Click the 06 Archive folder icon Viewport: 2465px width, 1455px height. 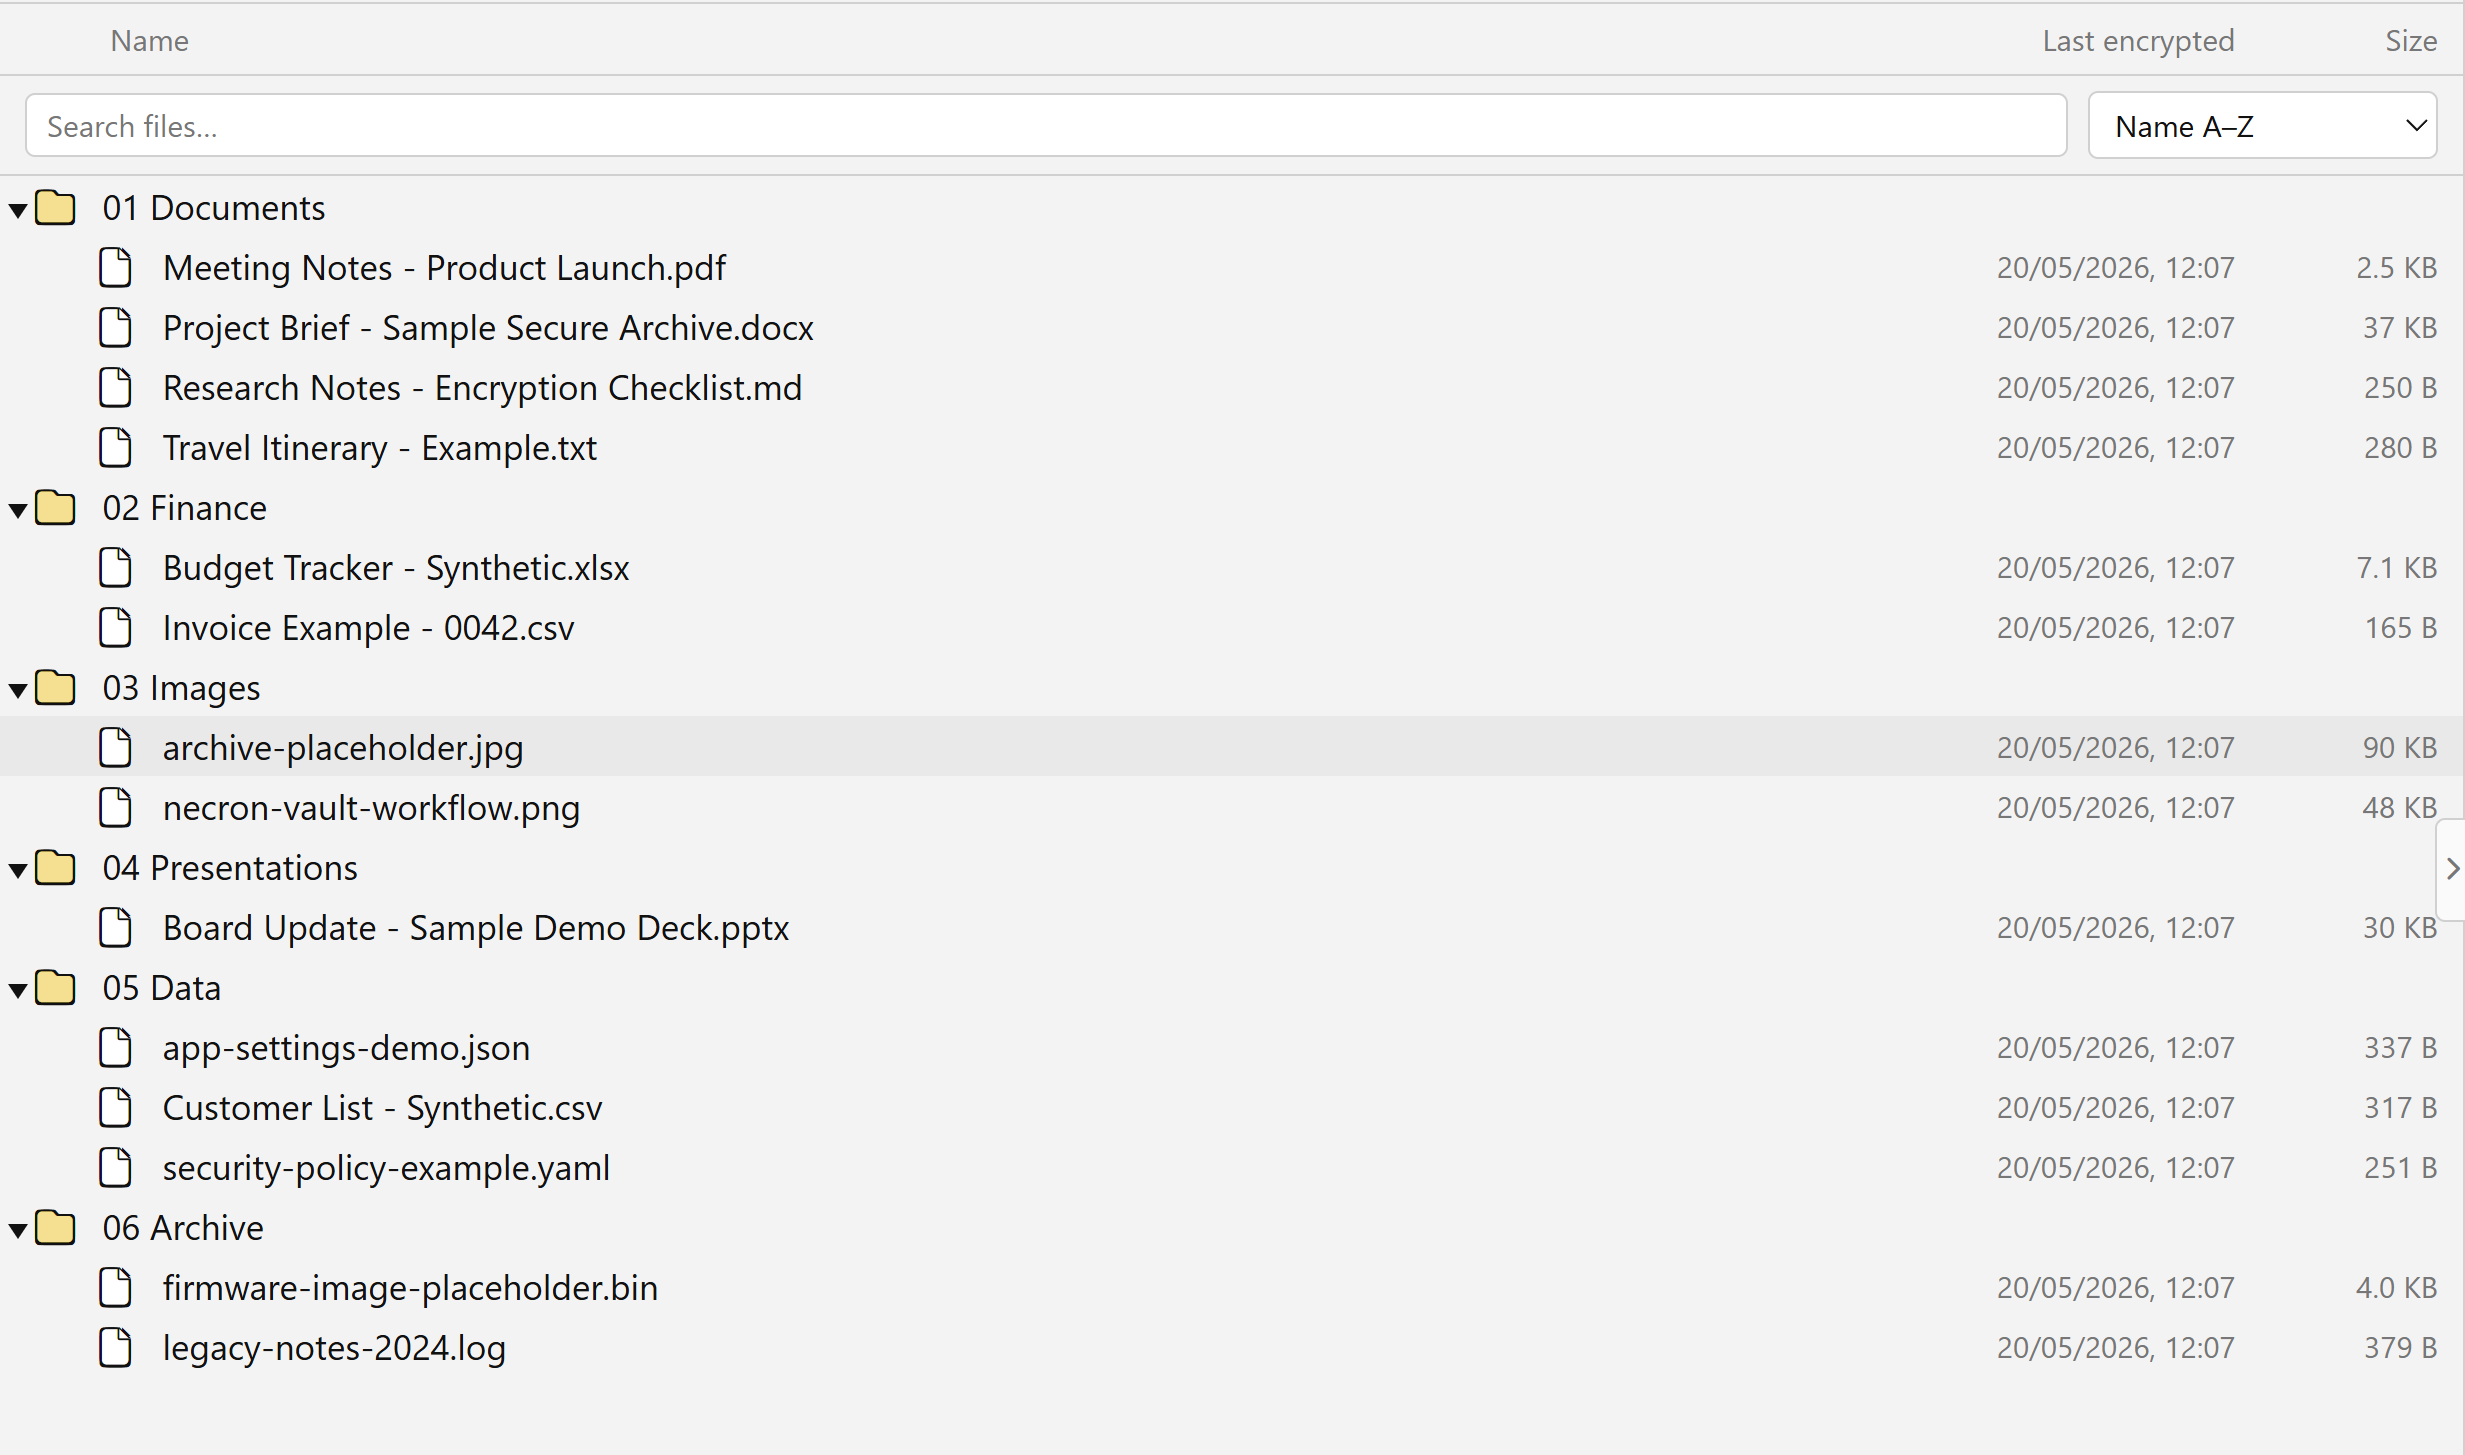[x=55, y=1227]
